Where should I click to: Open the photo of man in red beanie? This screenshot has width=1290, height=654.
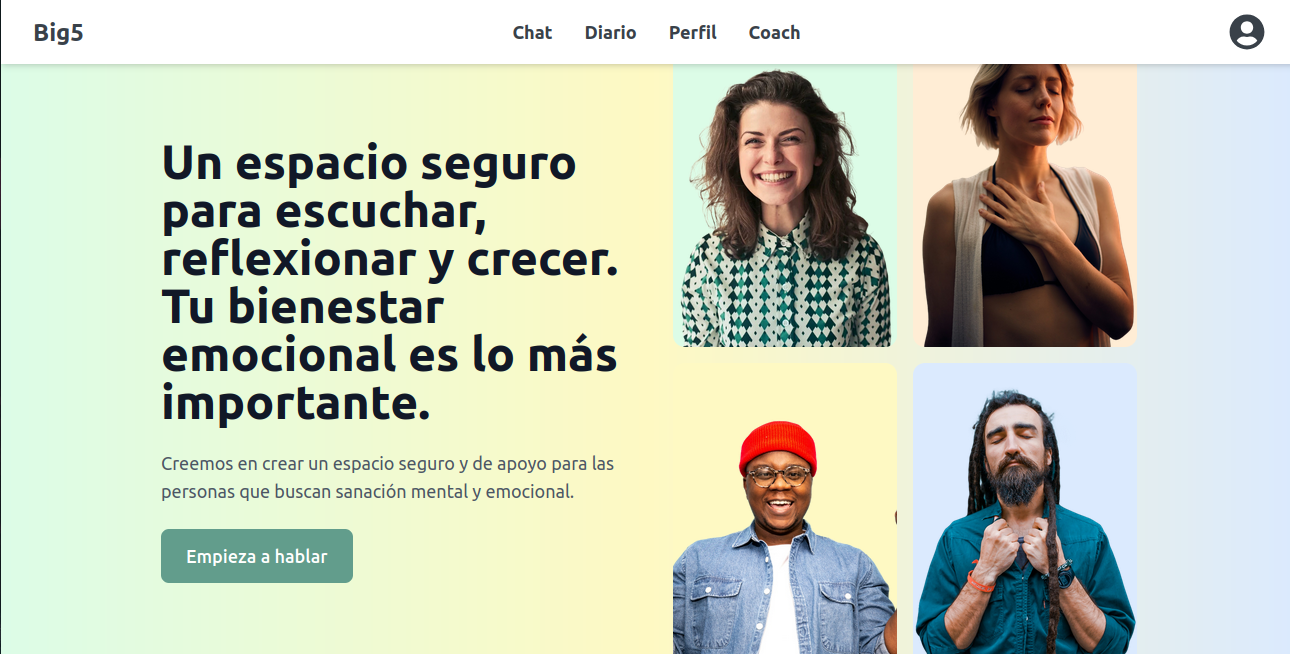coord(785,508)
